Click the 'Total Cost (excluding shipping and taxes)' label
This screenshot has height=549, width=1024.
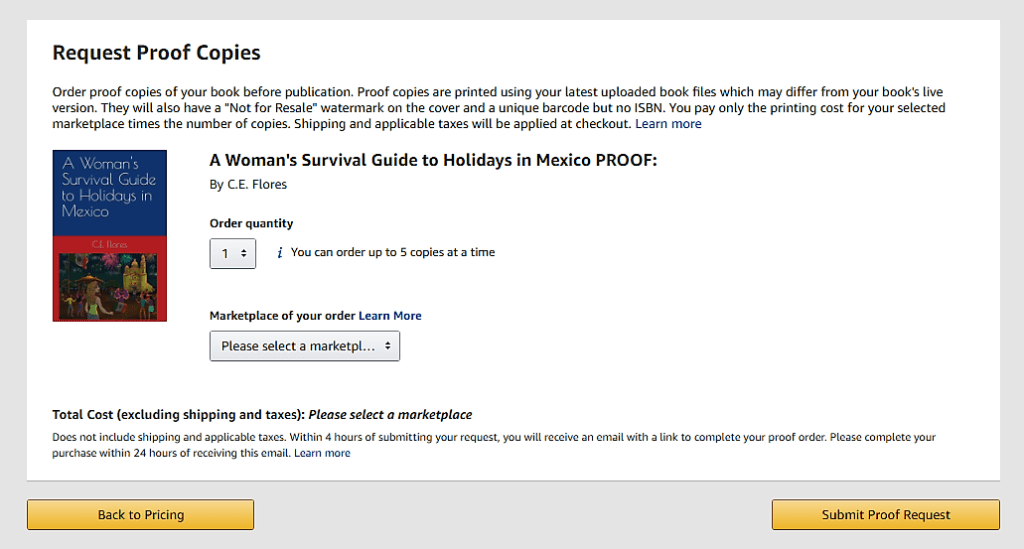(x=178, y=415)
